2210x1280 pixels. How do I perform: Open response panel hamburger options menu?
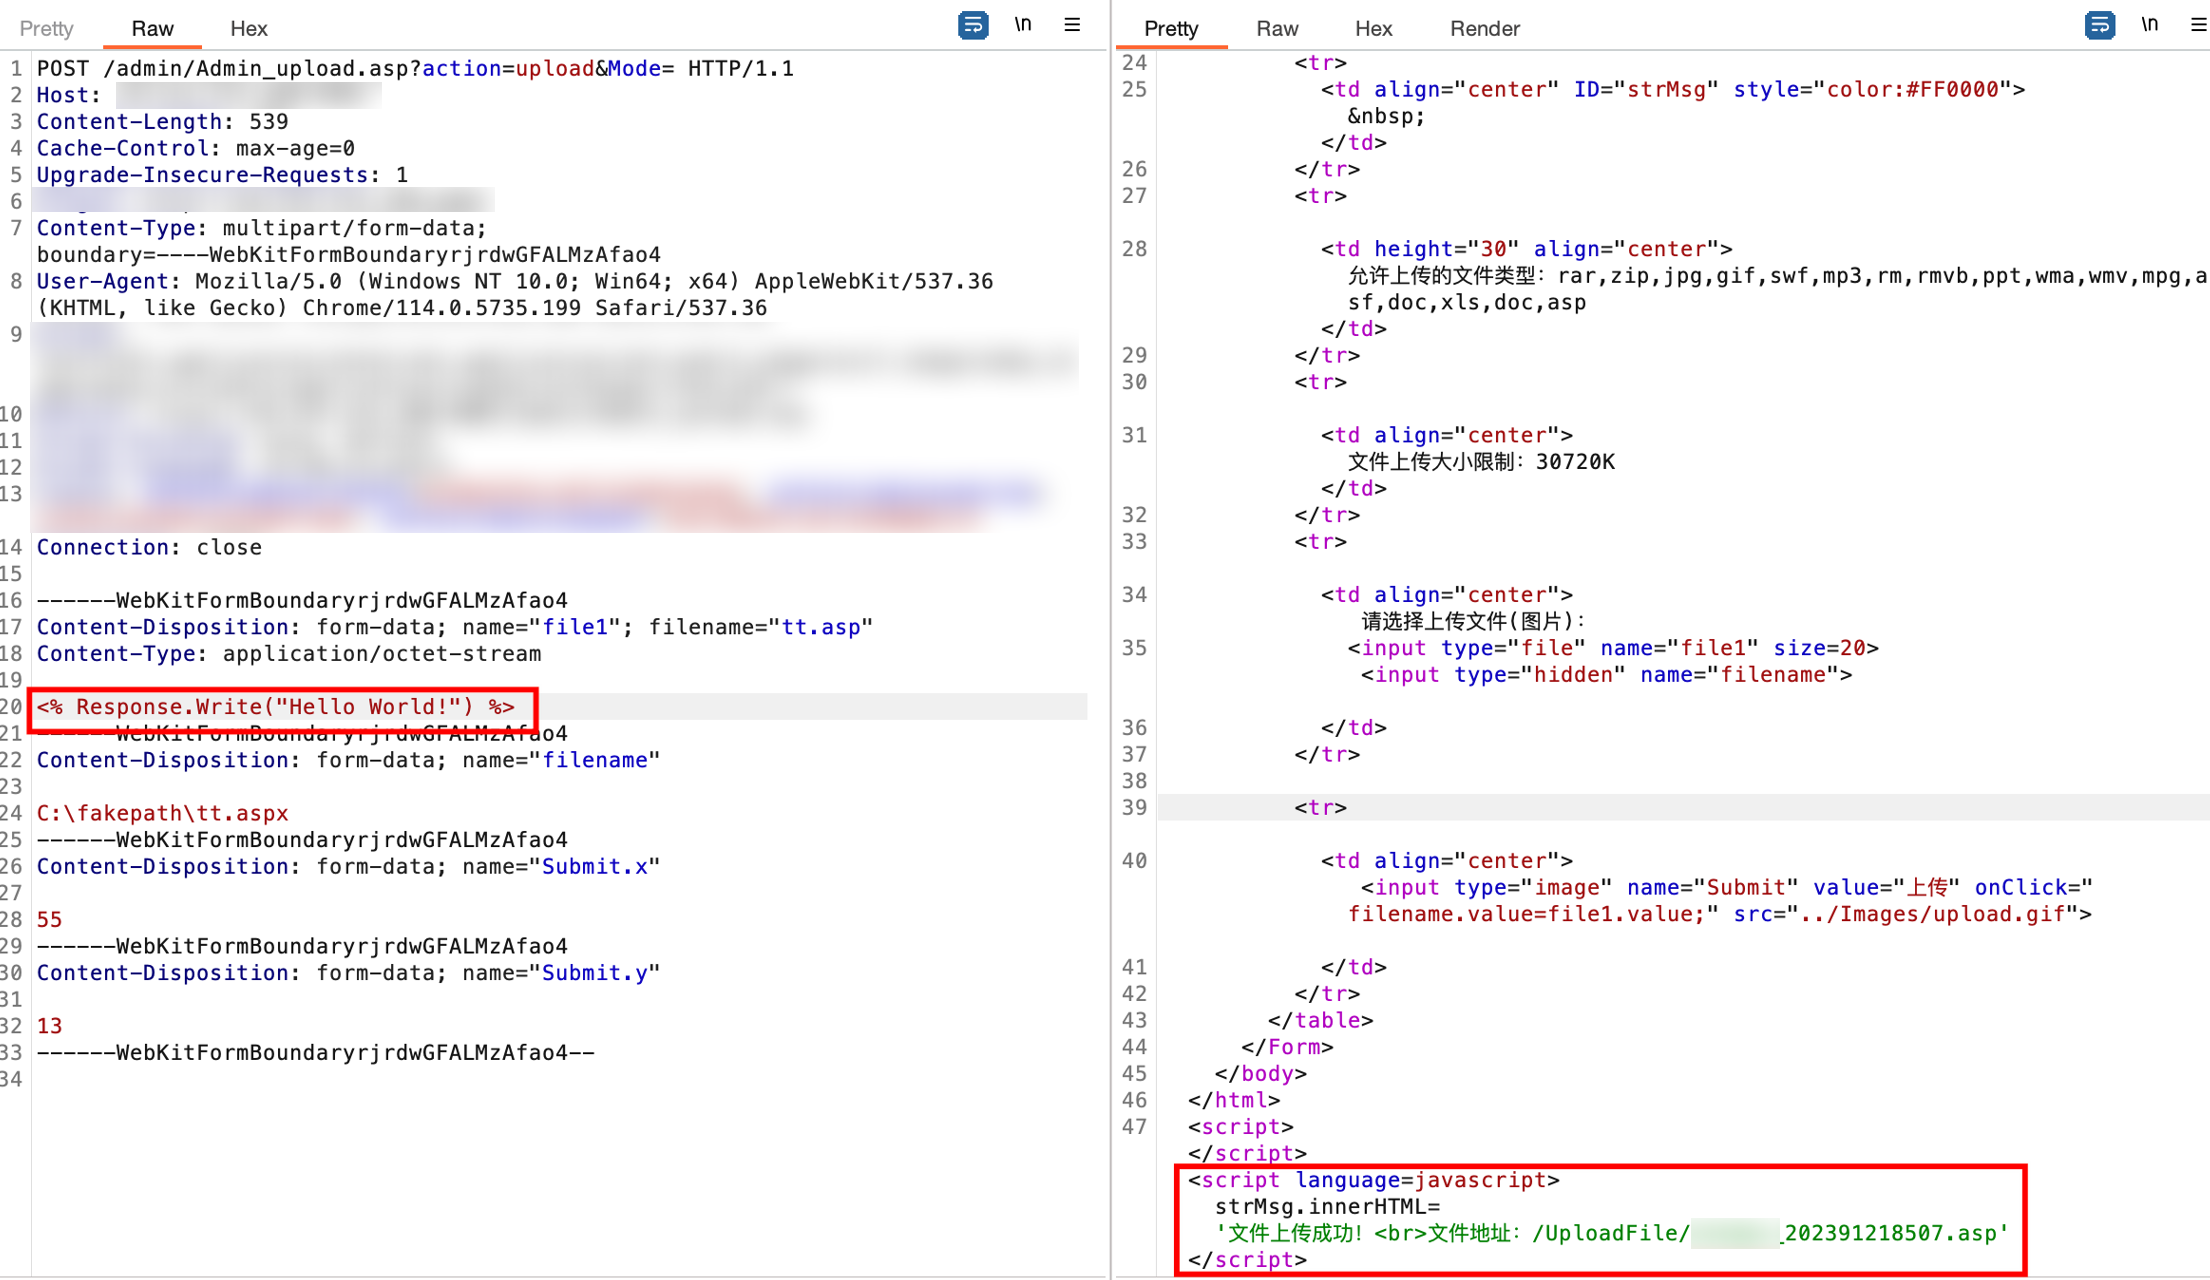pos(2198,25)
